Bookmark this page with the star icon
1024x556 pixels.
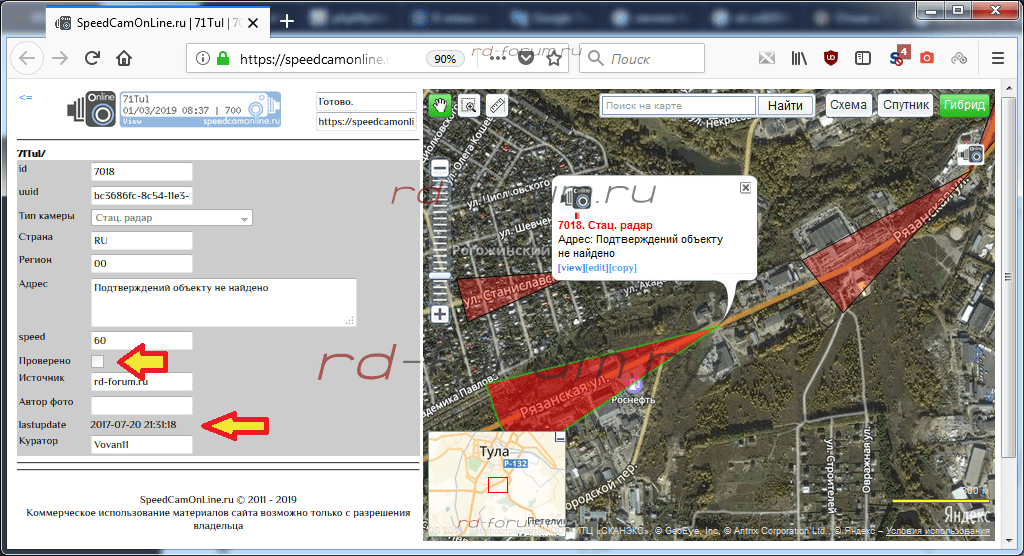554,58
